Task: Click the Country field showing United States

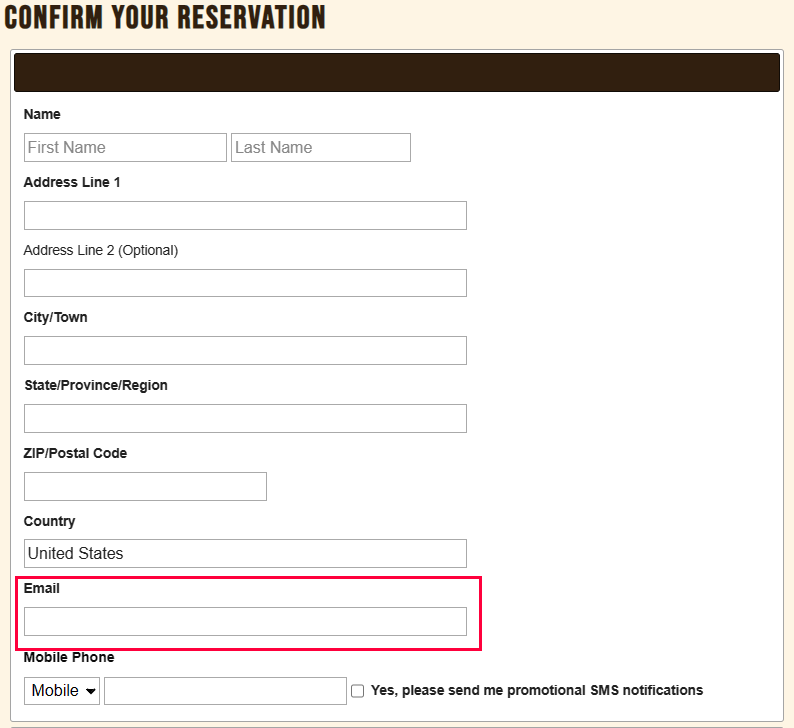Action: [x=245, y=553]
